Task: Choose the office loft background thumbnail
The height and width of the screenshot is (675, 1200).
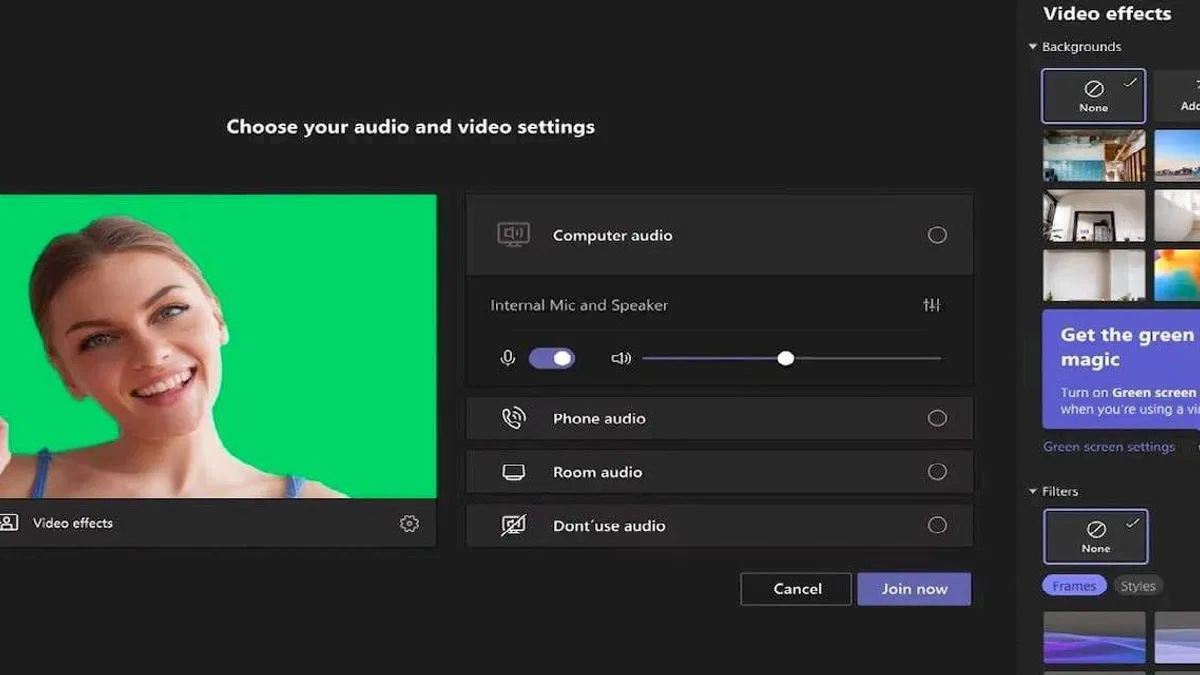Action: 1094,155
